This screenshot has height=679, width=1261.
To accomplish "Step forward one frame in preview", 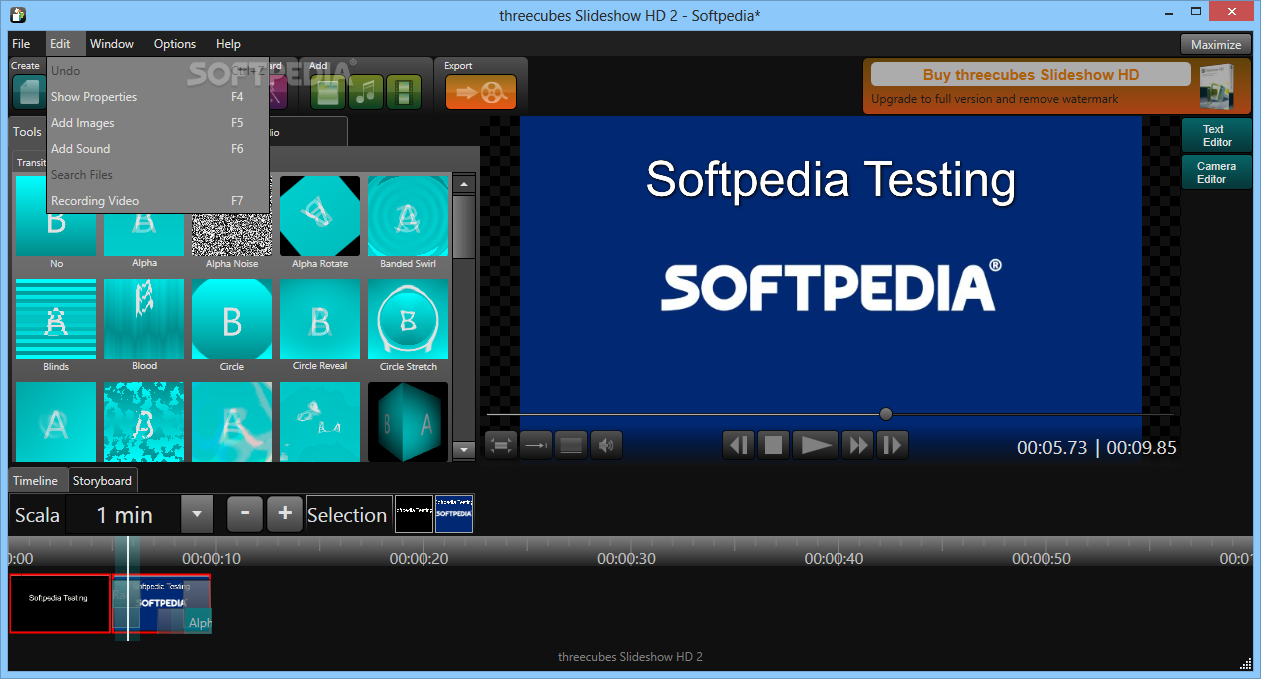I will (x=892, y=445).
